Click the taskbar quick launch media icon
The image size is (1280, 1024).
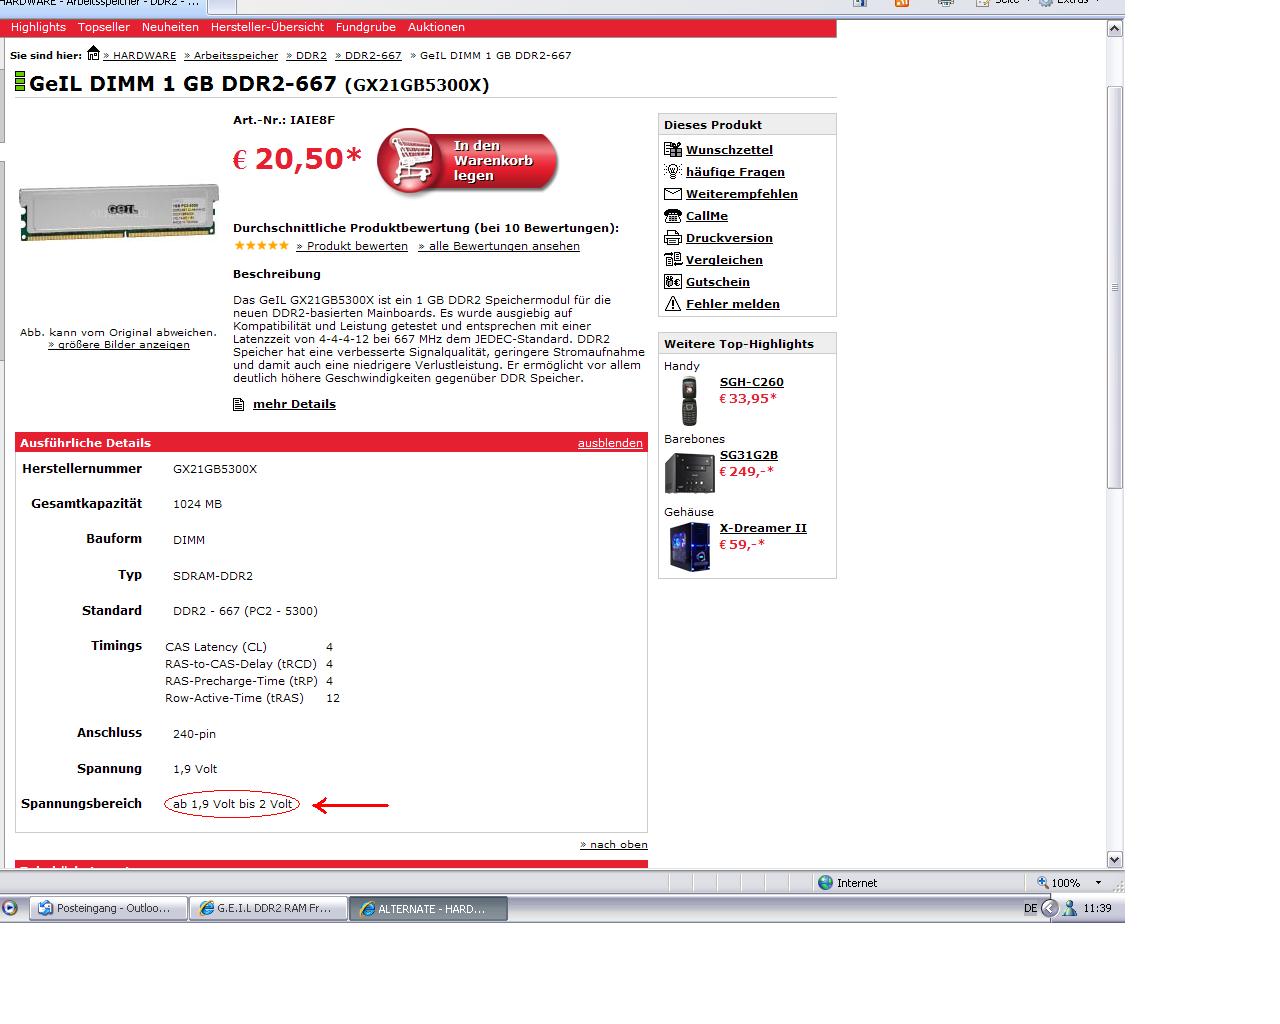[x=10, y=909]
